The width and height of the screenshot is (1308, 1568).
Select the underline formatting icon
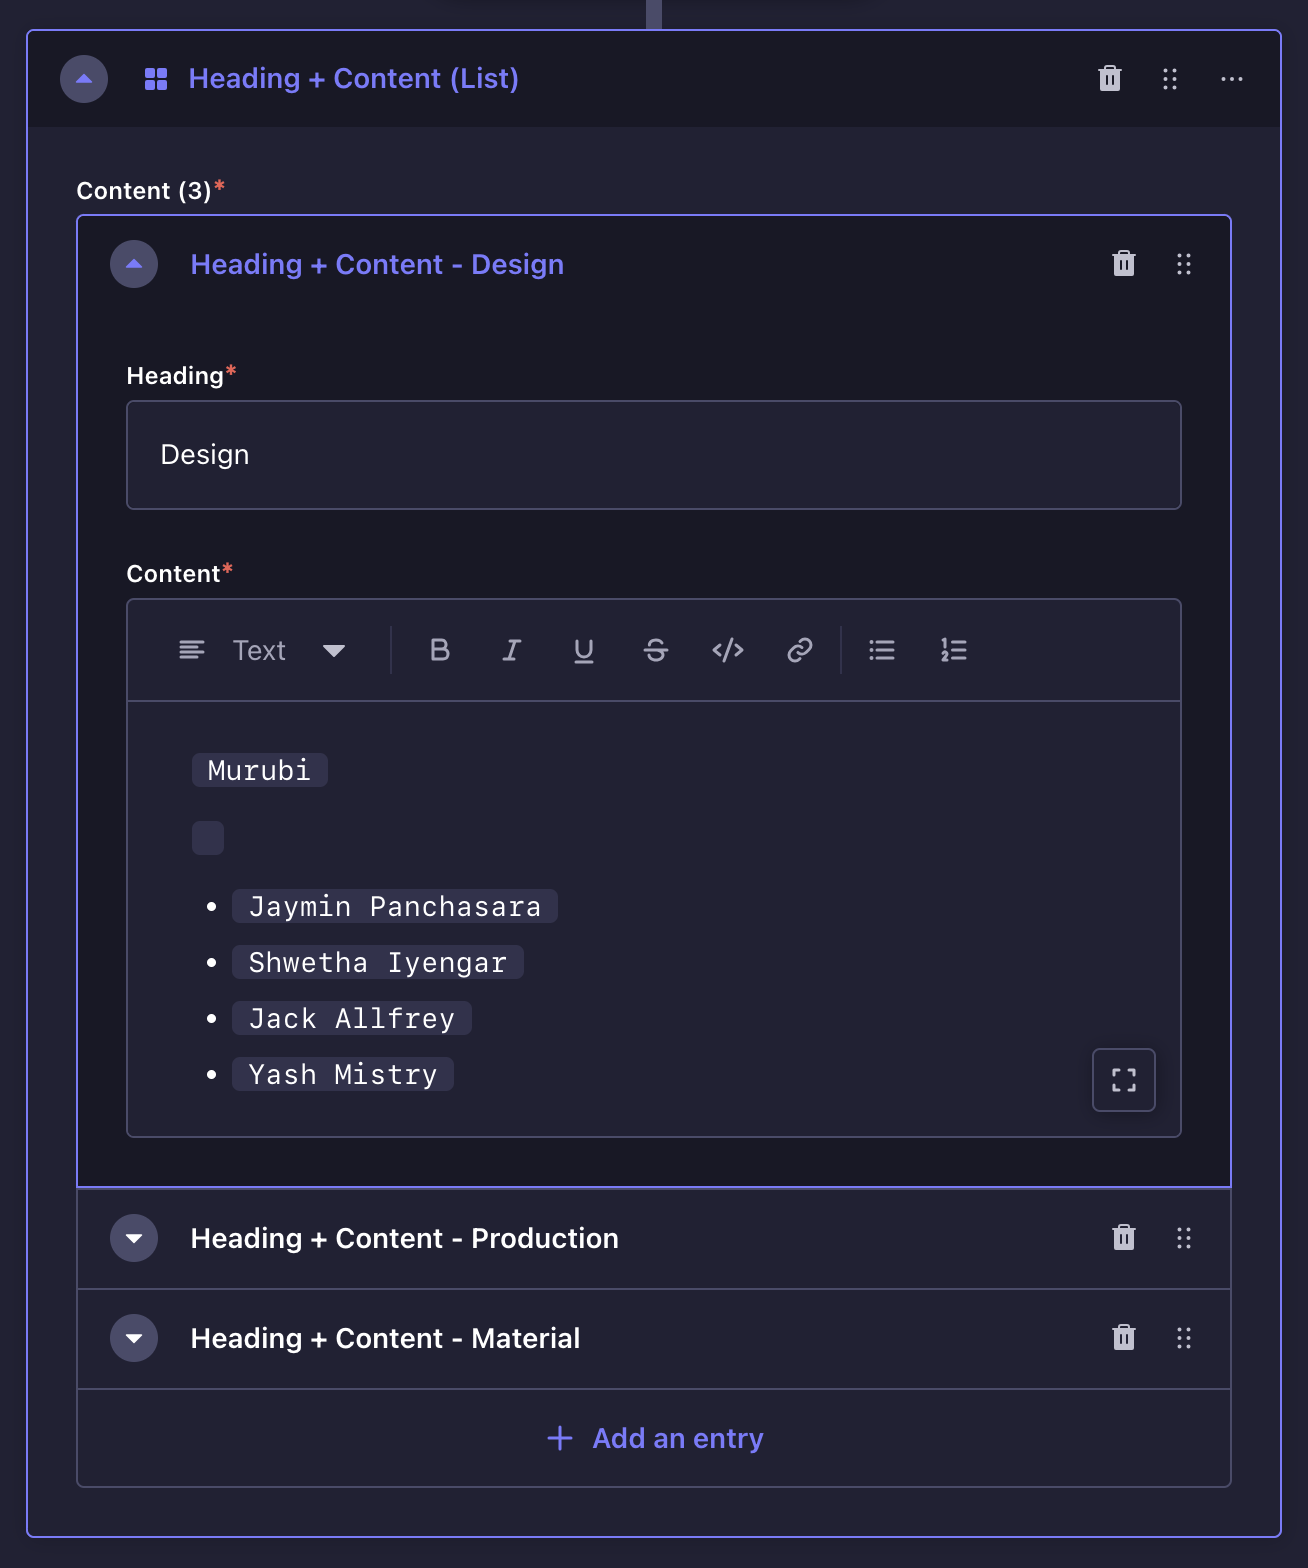tap(583, 650)
